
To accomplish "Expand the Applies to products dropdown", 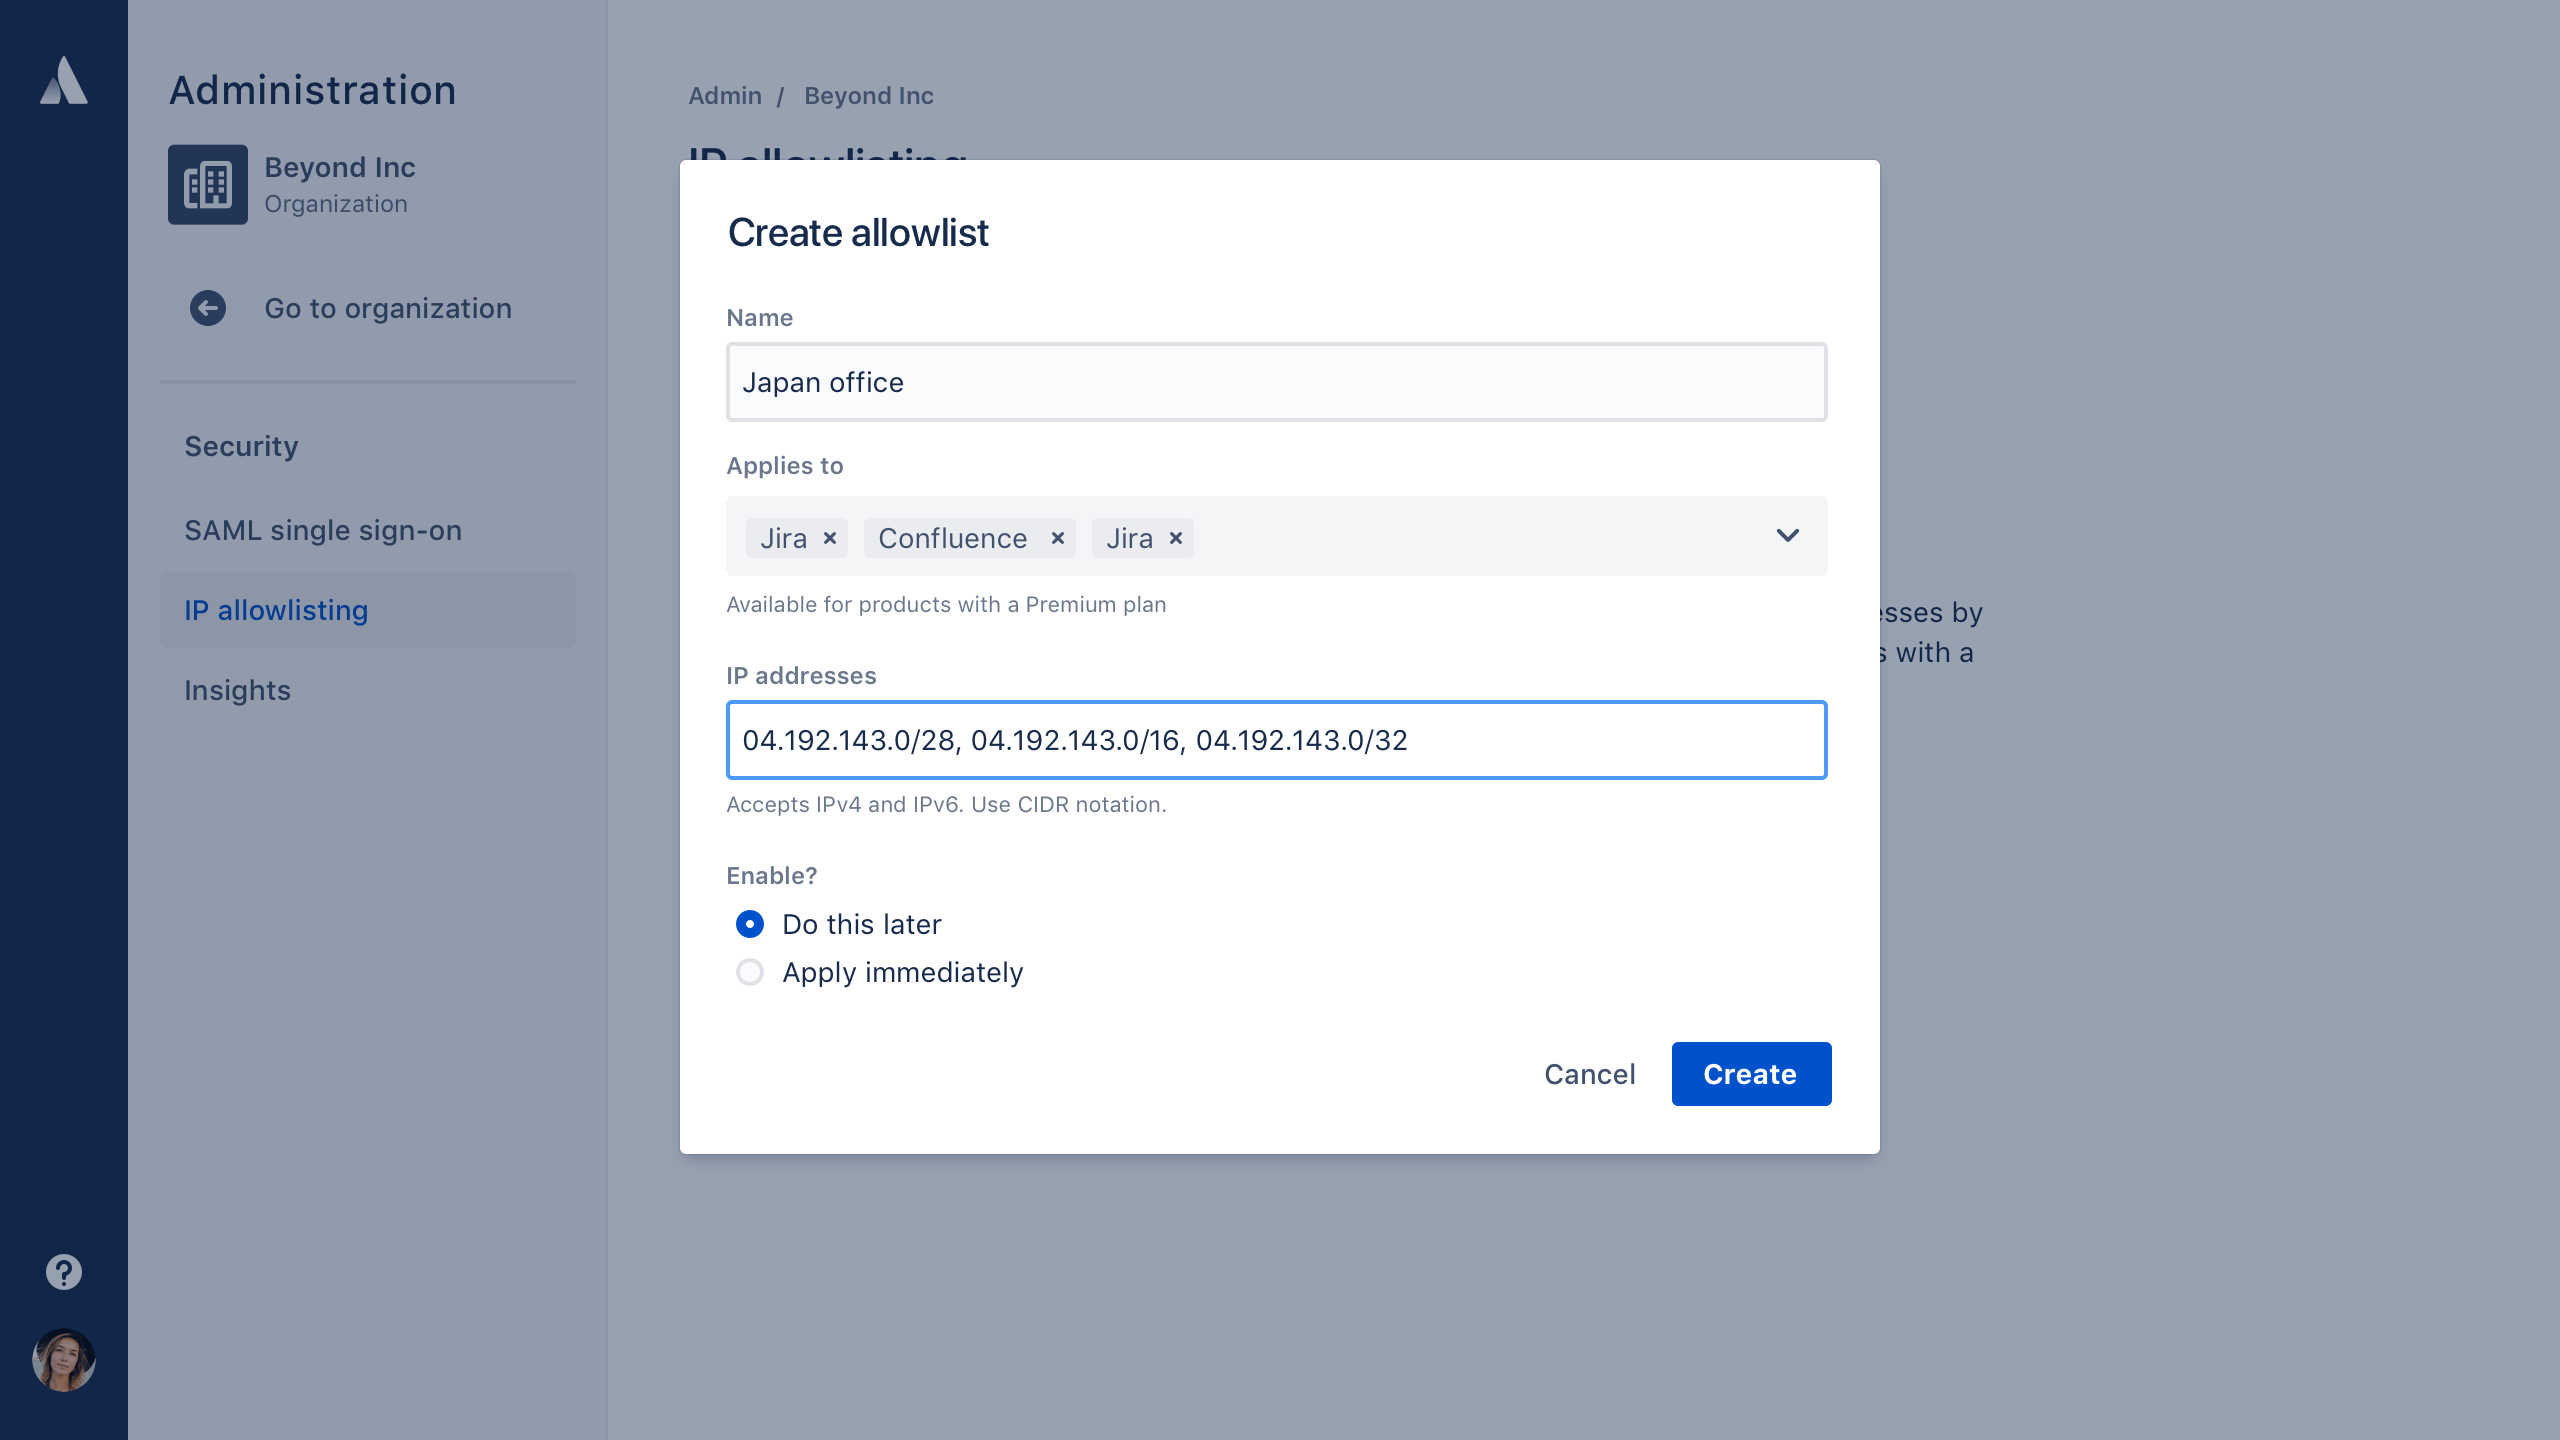I will tap(1788, 536).
